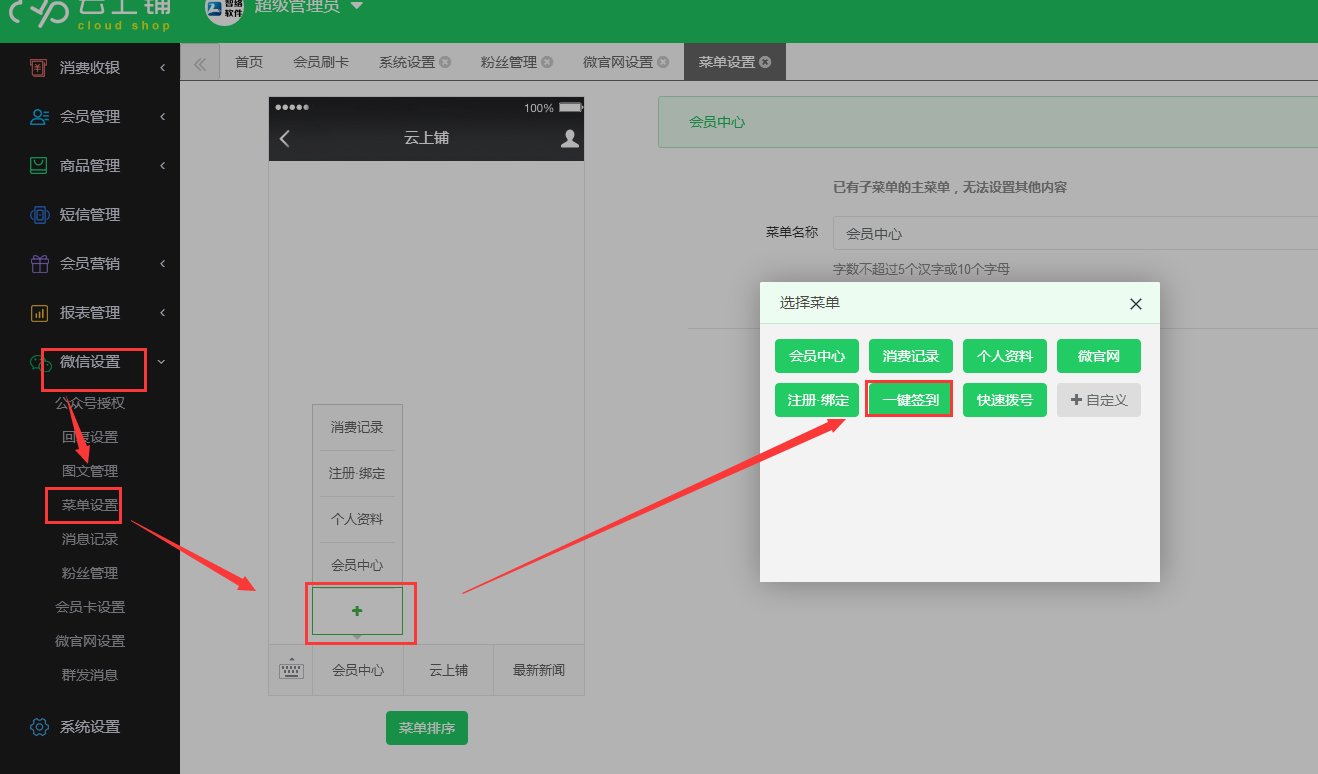Click the 会员管理 sidebar icon
Screen dimensions: 1318x774
(39, 116)
